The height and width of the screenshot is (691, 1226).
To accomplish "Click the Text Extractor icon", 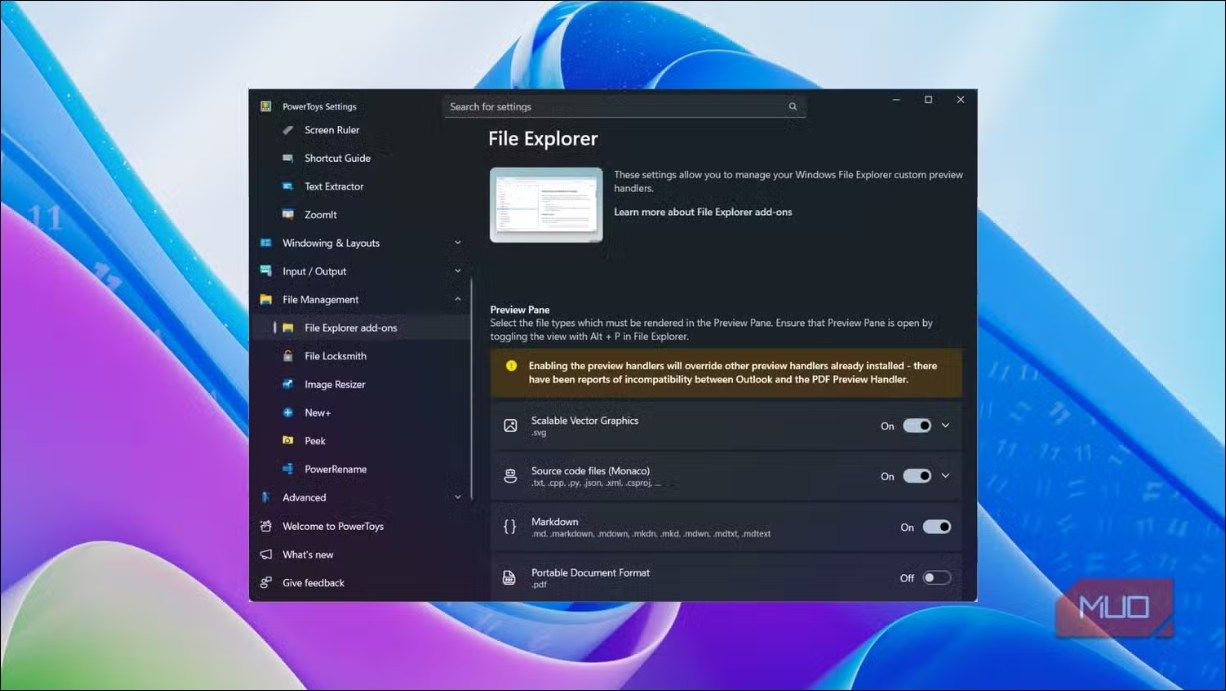I will (x=288, y=186).
